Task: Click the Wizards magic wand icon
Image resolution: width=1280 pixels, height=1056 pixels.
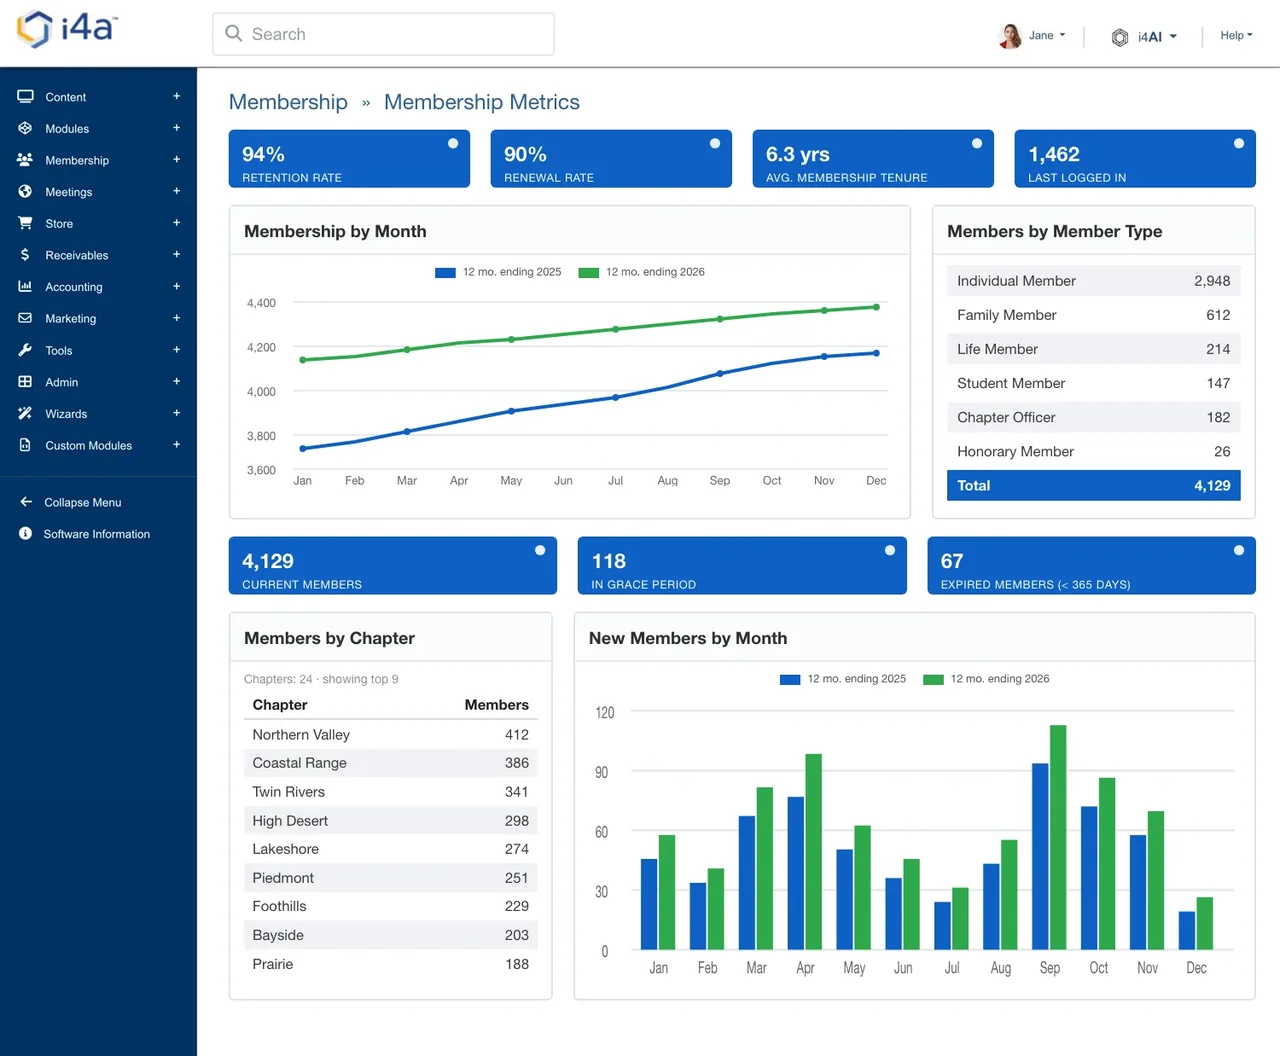Action: pos(25,413)
